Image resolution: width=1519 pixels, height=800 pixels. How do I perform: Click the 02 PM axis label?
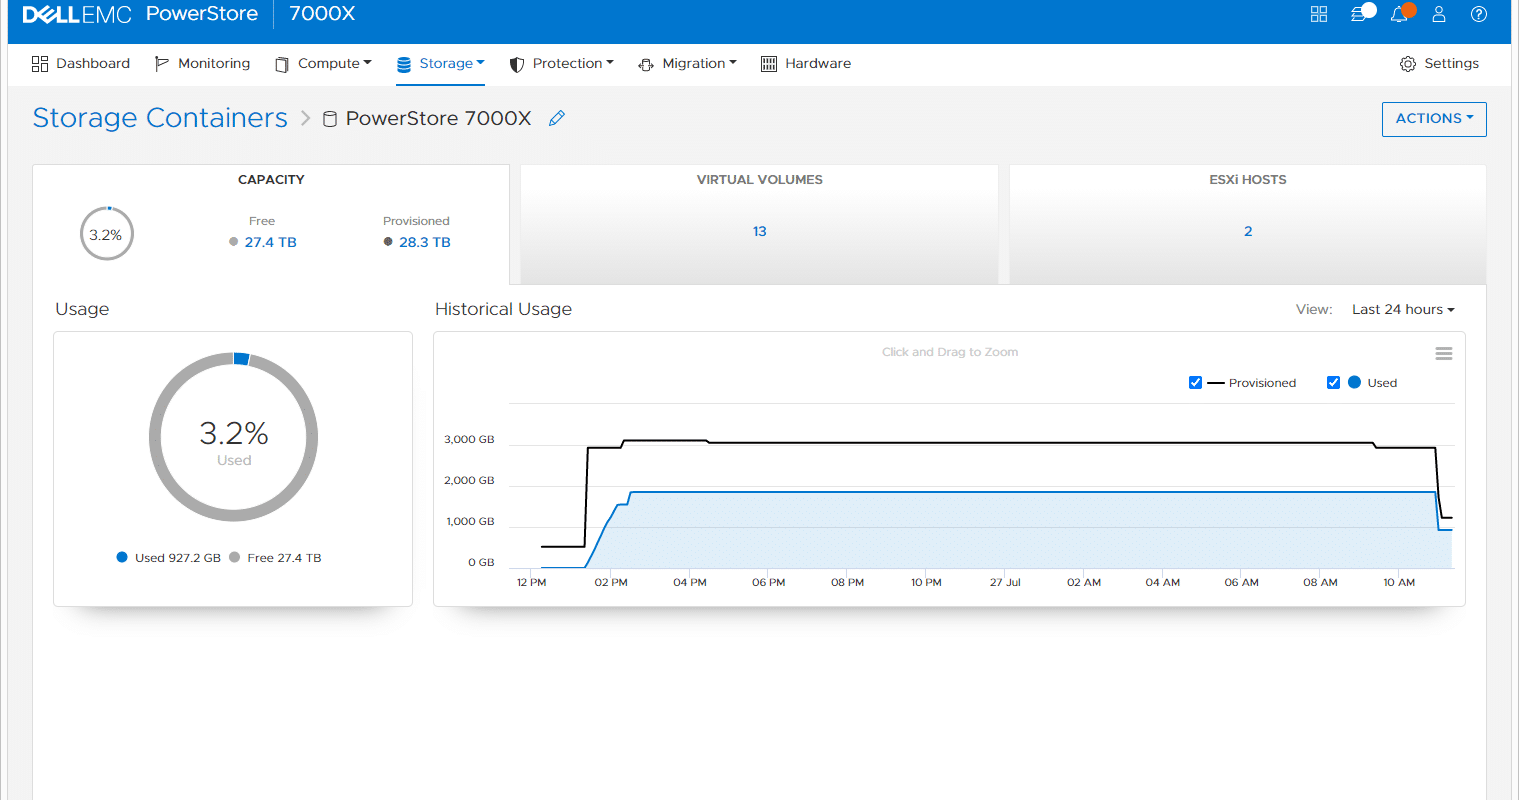[x=611, y=583]
